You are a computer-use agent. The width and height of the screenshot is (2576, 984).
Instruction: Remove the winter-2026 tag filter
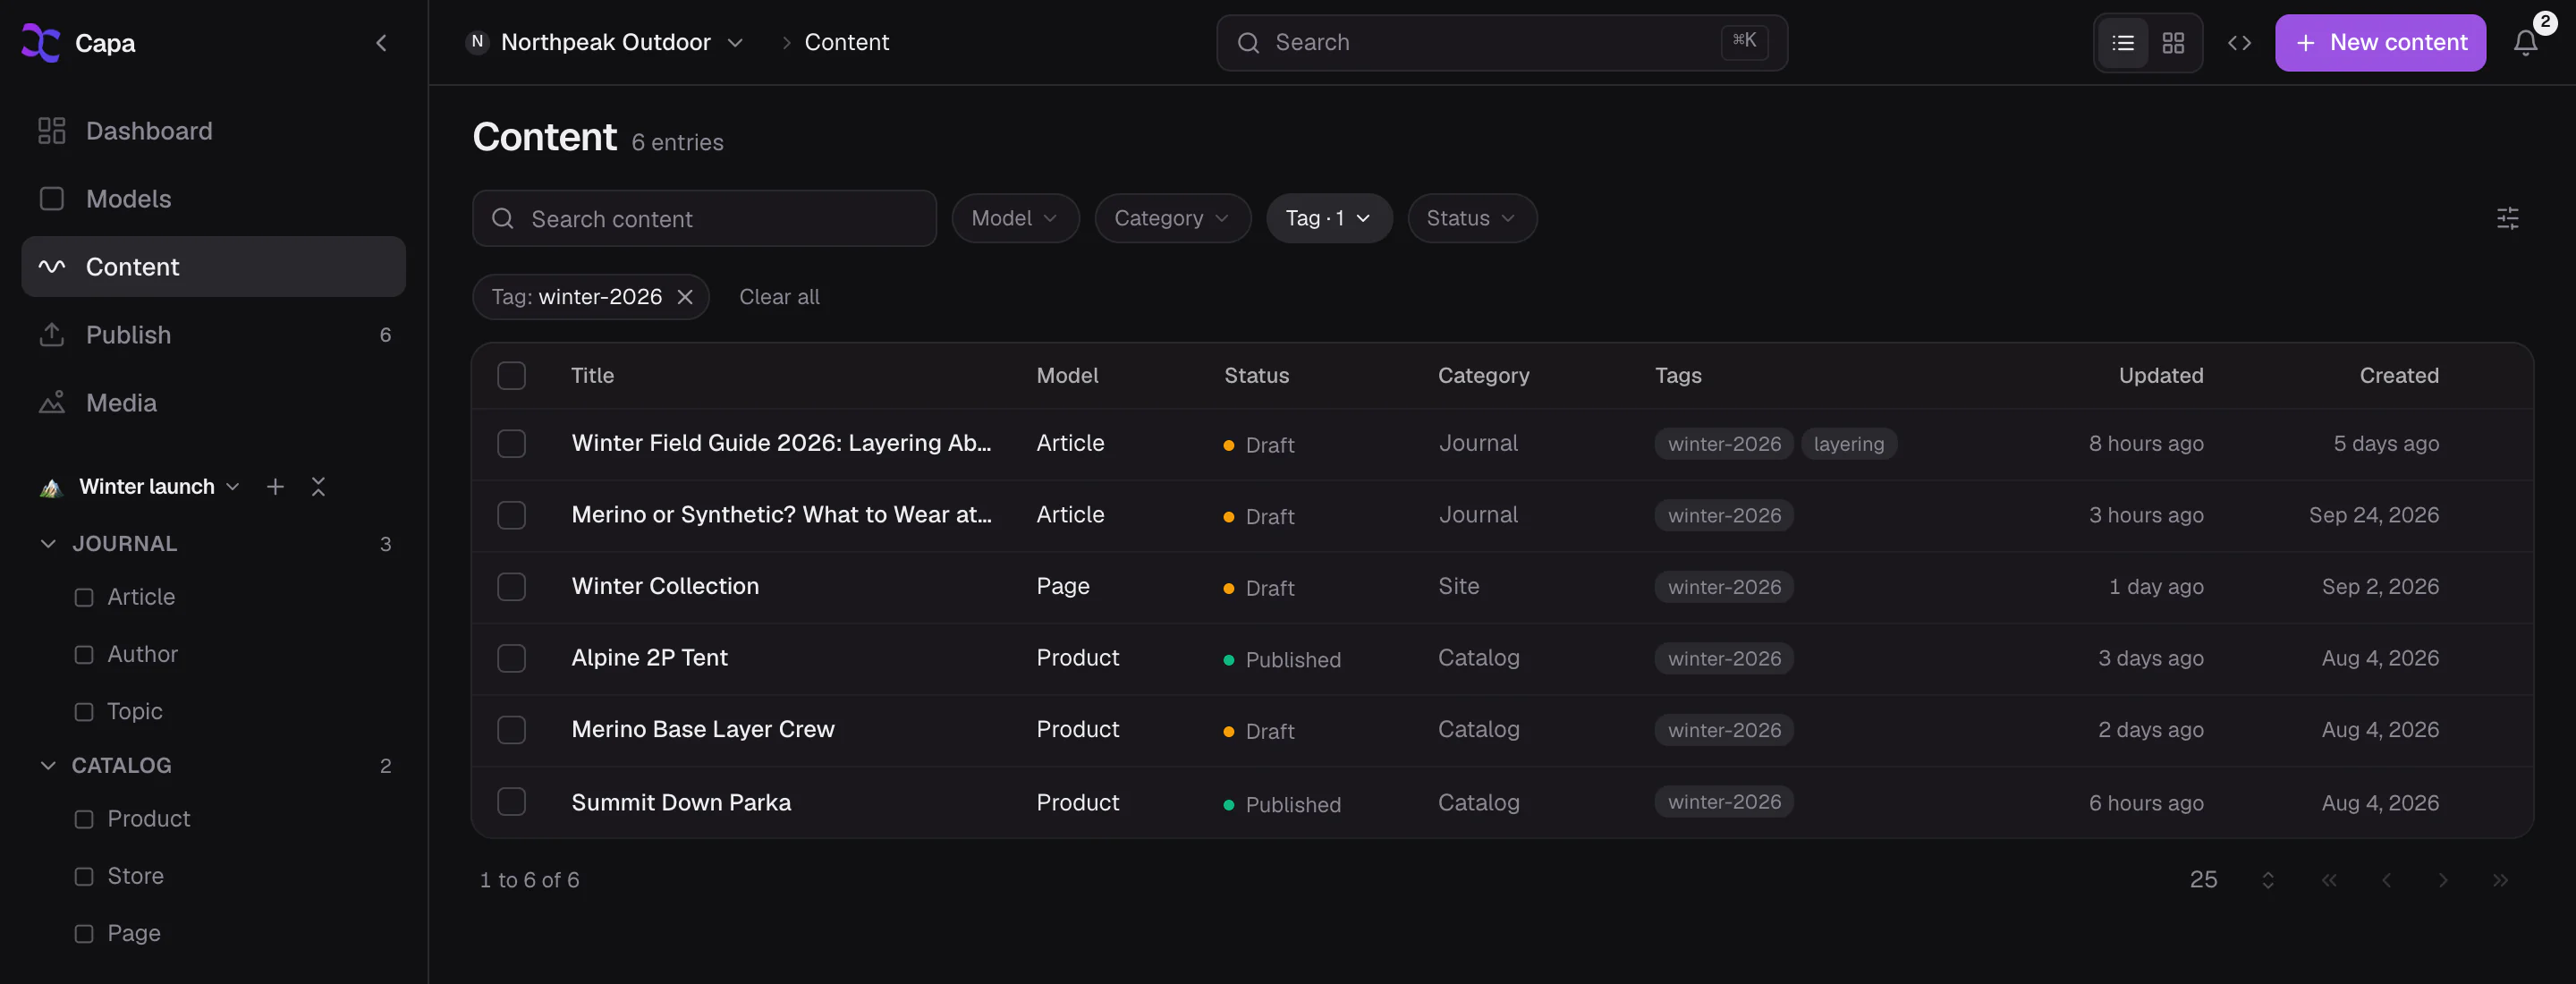[685, 297]
